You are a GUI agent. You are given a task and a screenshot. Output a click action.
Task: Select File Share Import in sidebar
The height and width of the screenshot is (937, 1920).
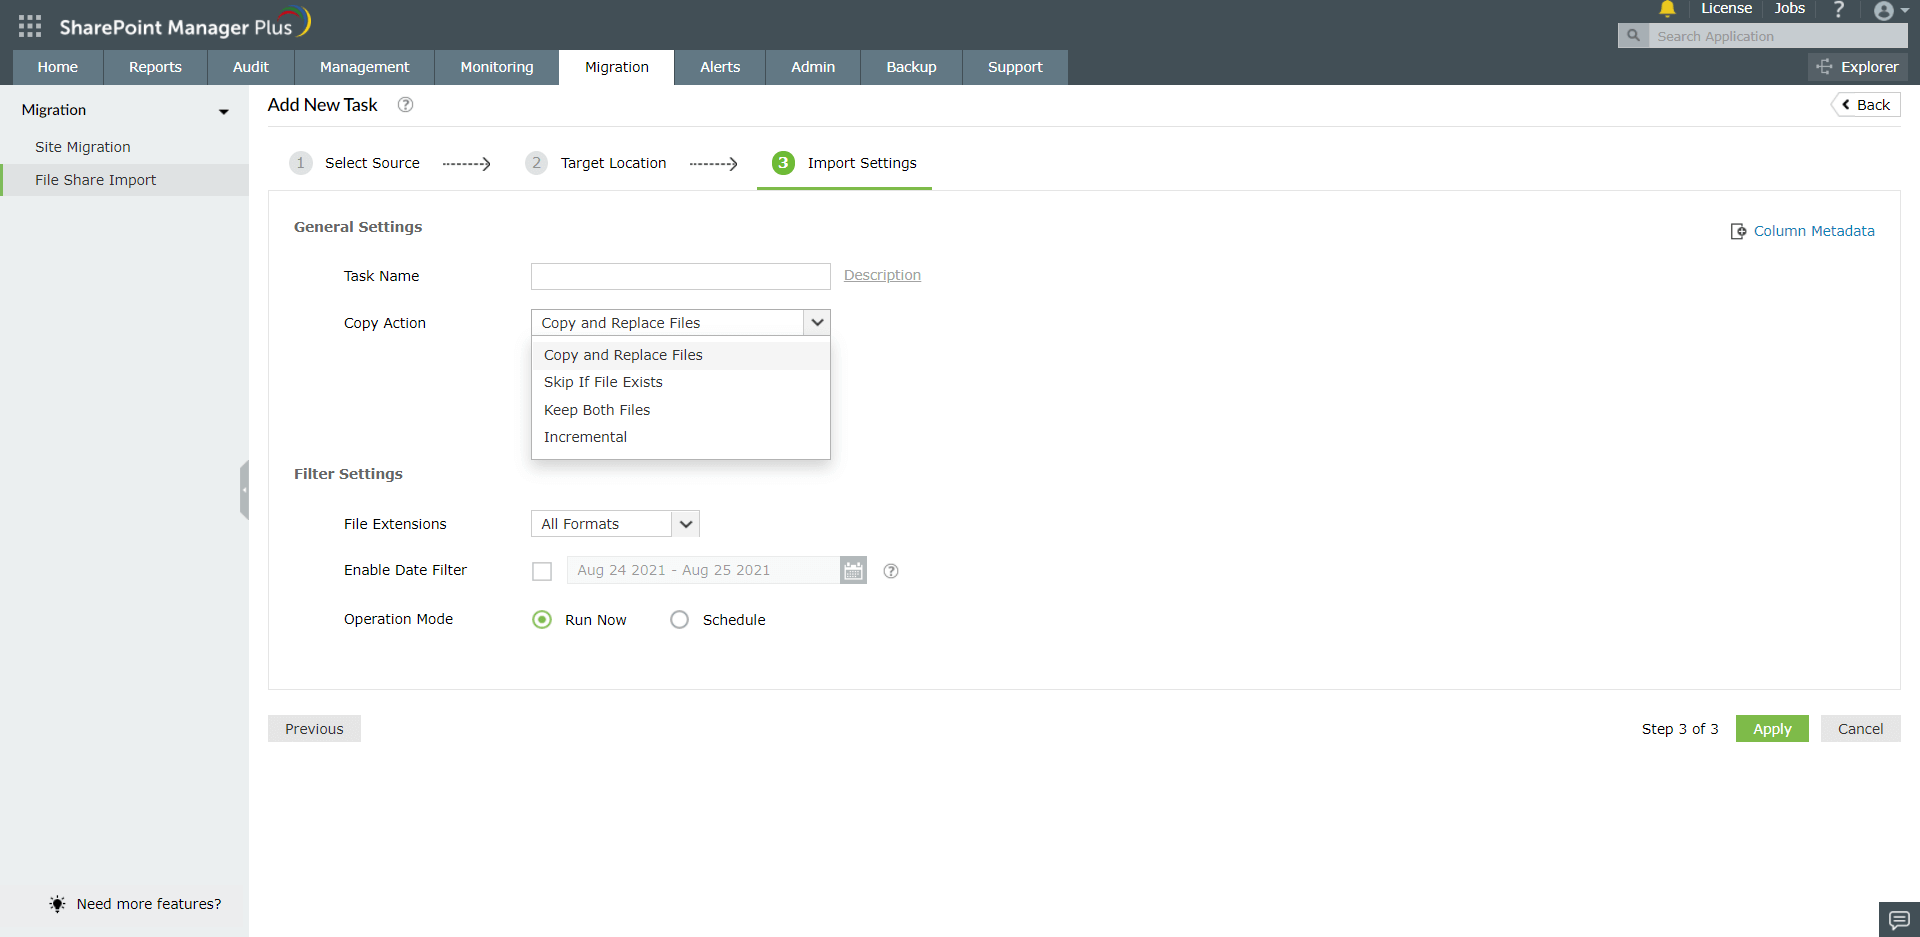pyautogui.click(x=124, y=180)
